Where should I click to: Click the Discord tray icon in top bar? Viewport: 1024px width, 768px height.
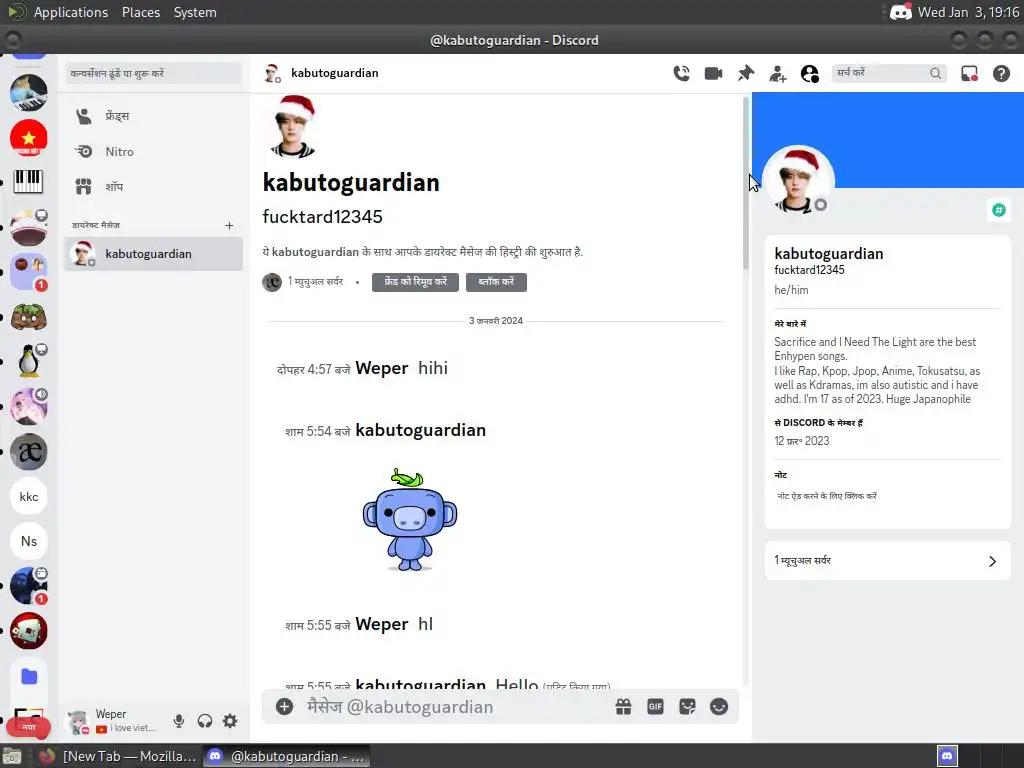[x=901, y=12]
